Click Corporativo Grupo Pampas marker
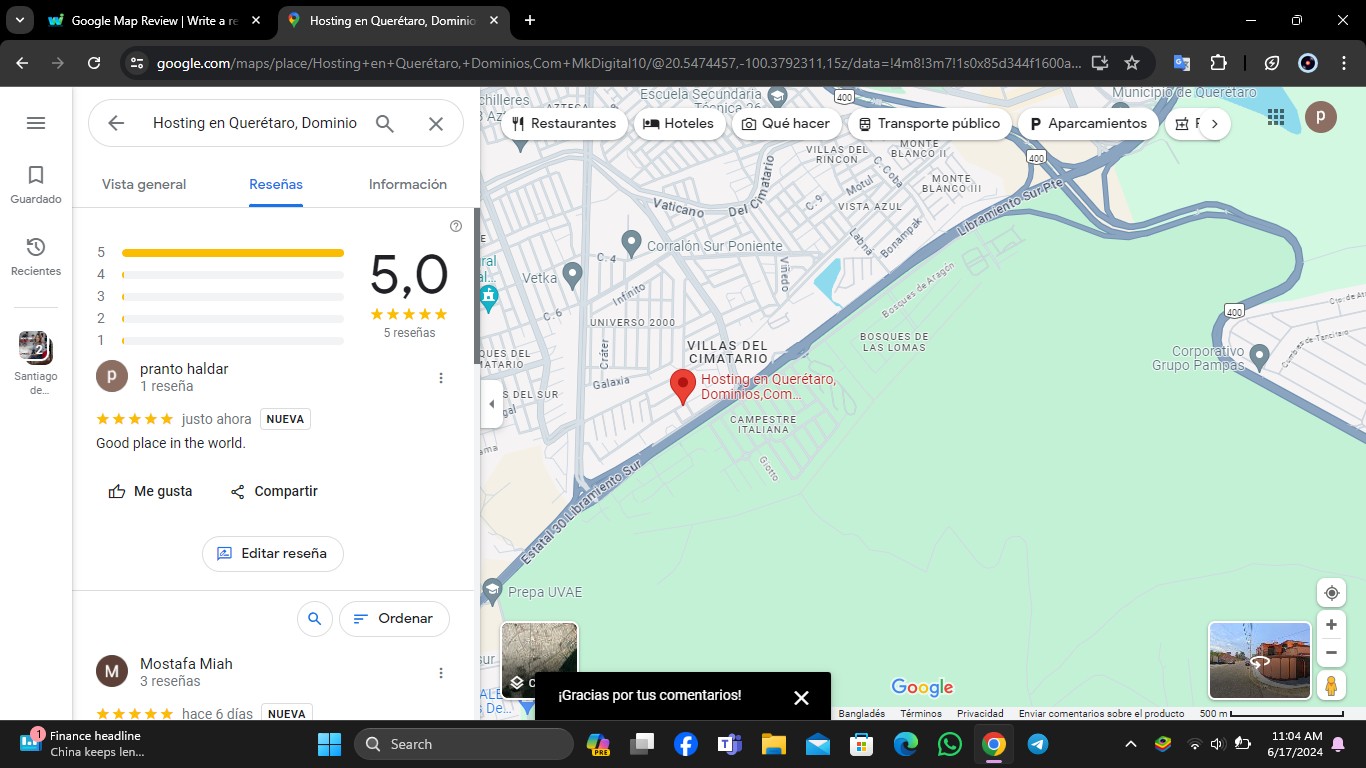The width and height of the screenshot is (1366, 768). click(1260, 355)
